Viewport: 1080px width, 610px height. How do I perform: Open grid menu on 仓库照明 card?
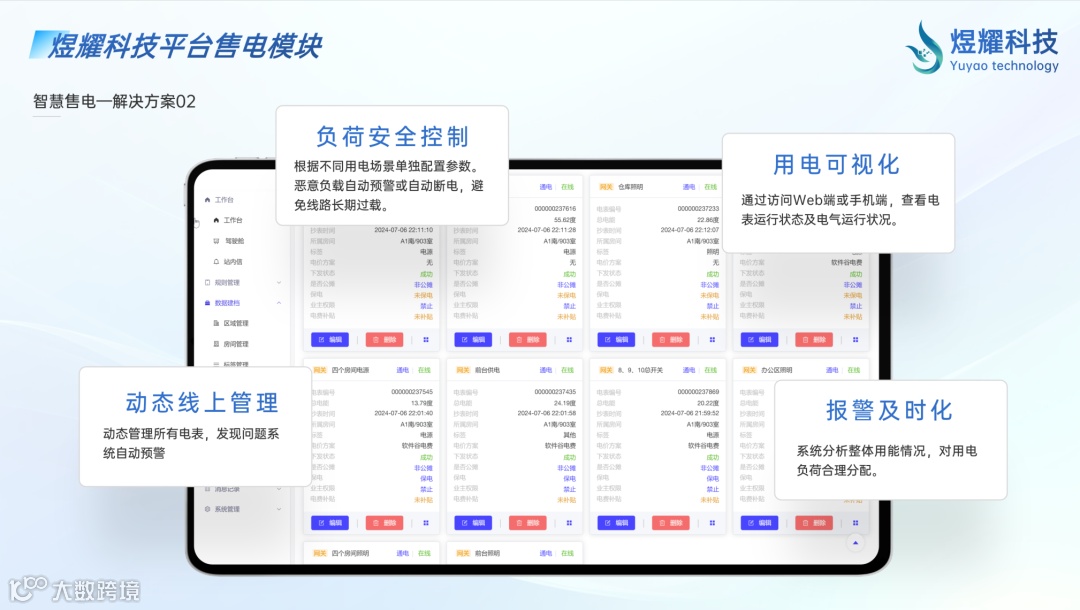point(712,339)
